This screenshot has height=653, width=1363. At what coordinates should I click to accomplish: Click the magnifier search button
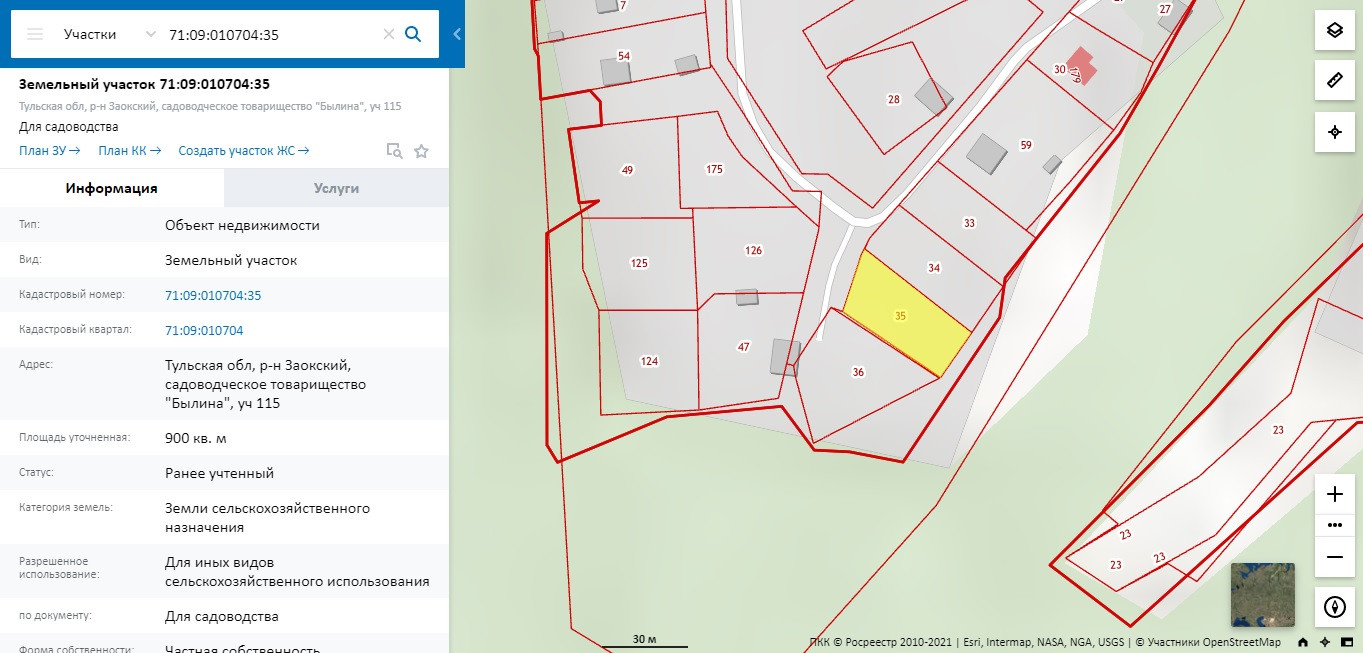pyautogui.click(x=413, y=34)
